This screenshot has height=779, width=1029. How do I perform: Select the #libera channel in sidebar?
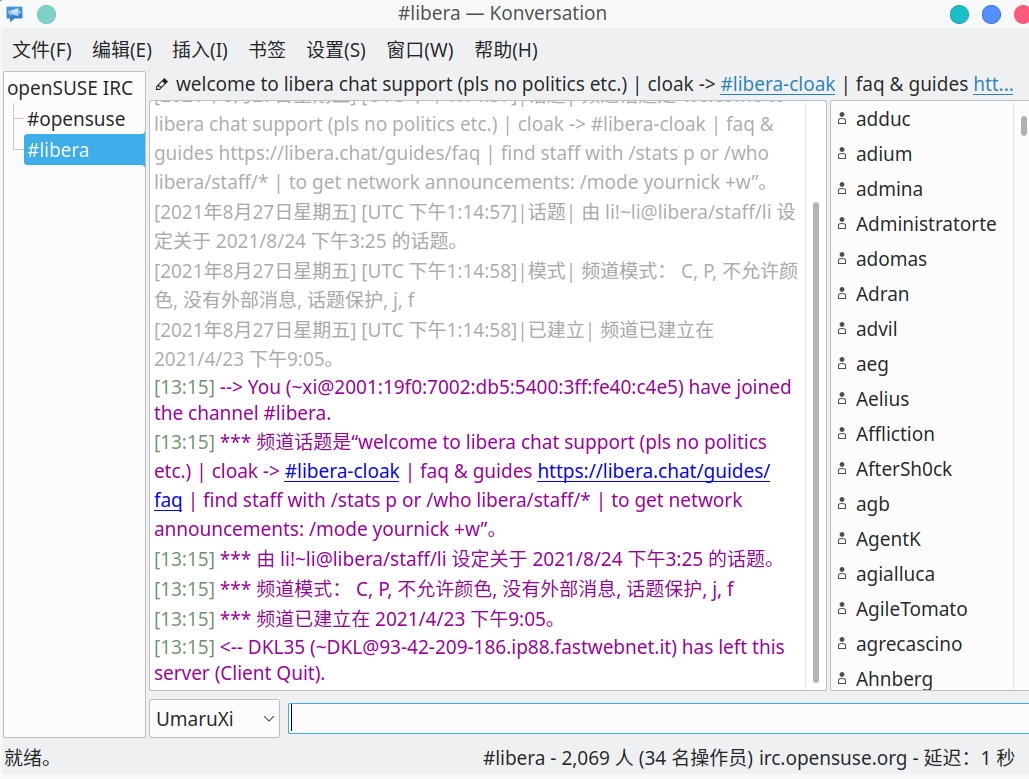click(x=84, y=150)
